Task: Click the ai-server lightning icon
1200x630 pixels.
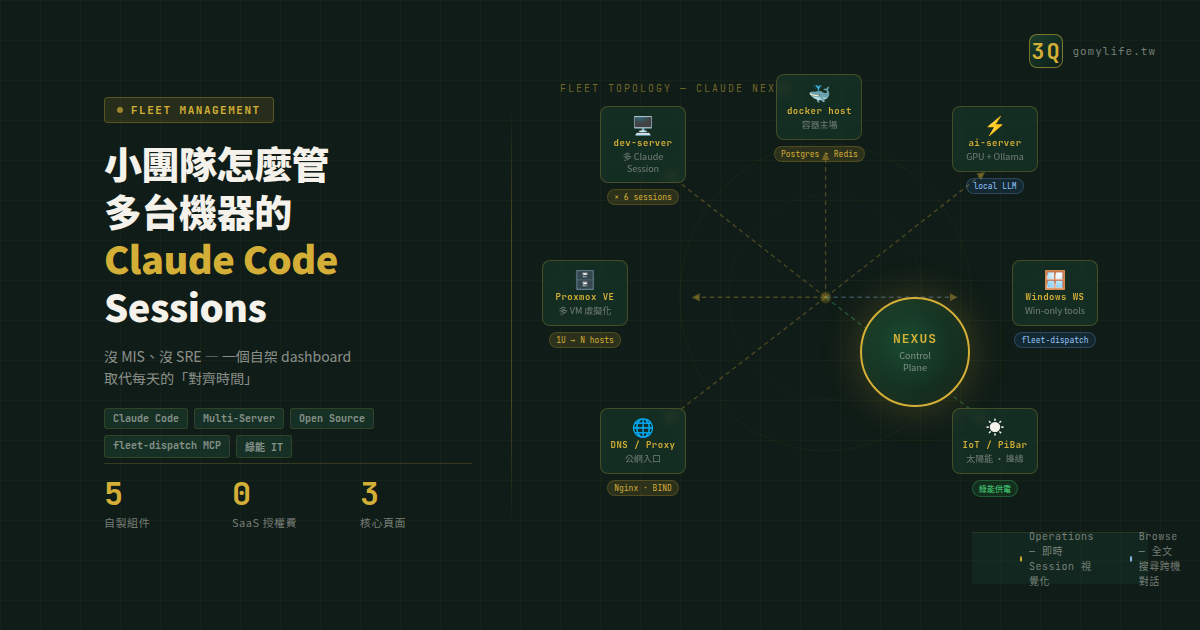Action: click(995, 126)
